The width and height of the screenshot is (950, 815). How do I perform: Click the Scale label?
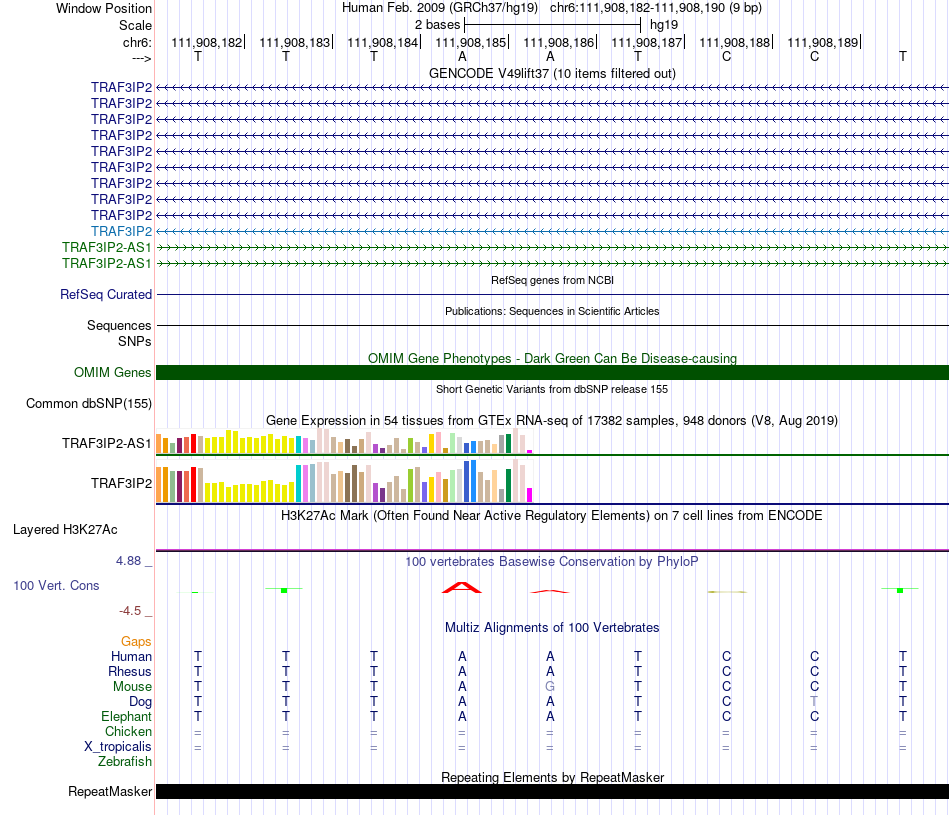point(135,25)
